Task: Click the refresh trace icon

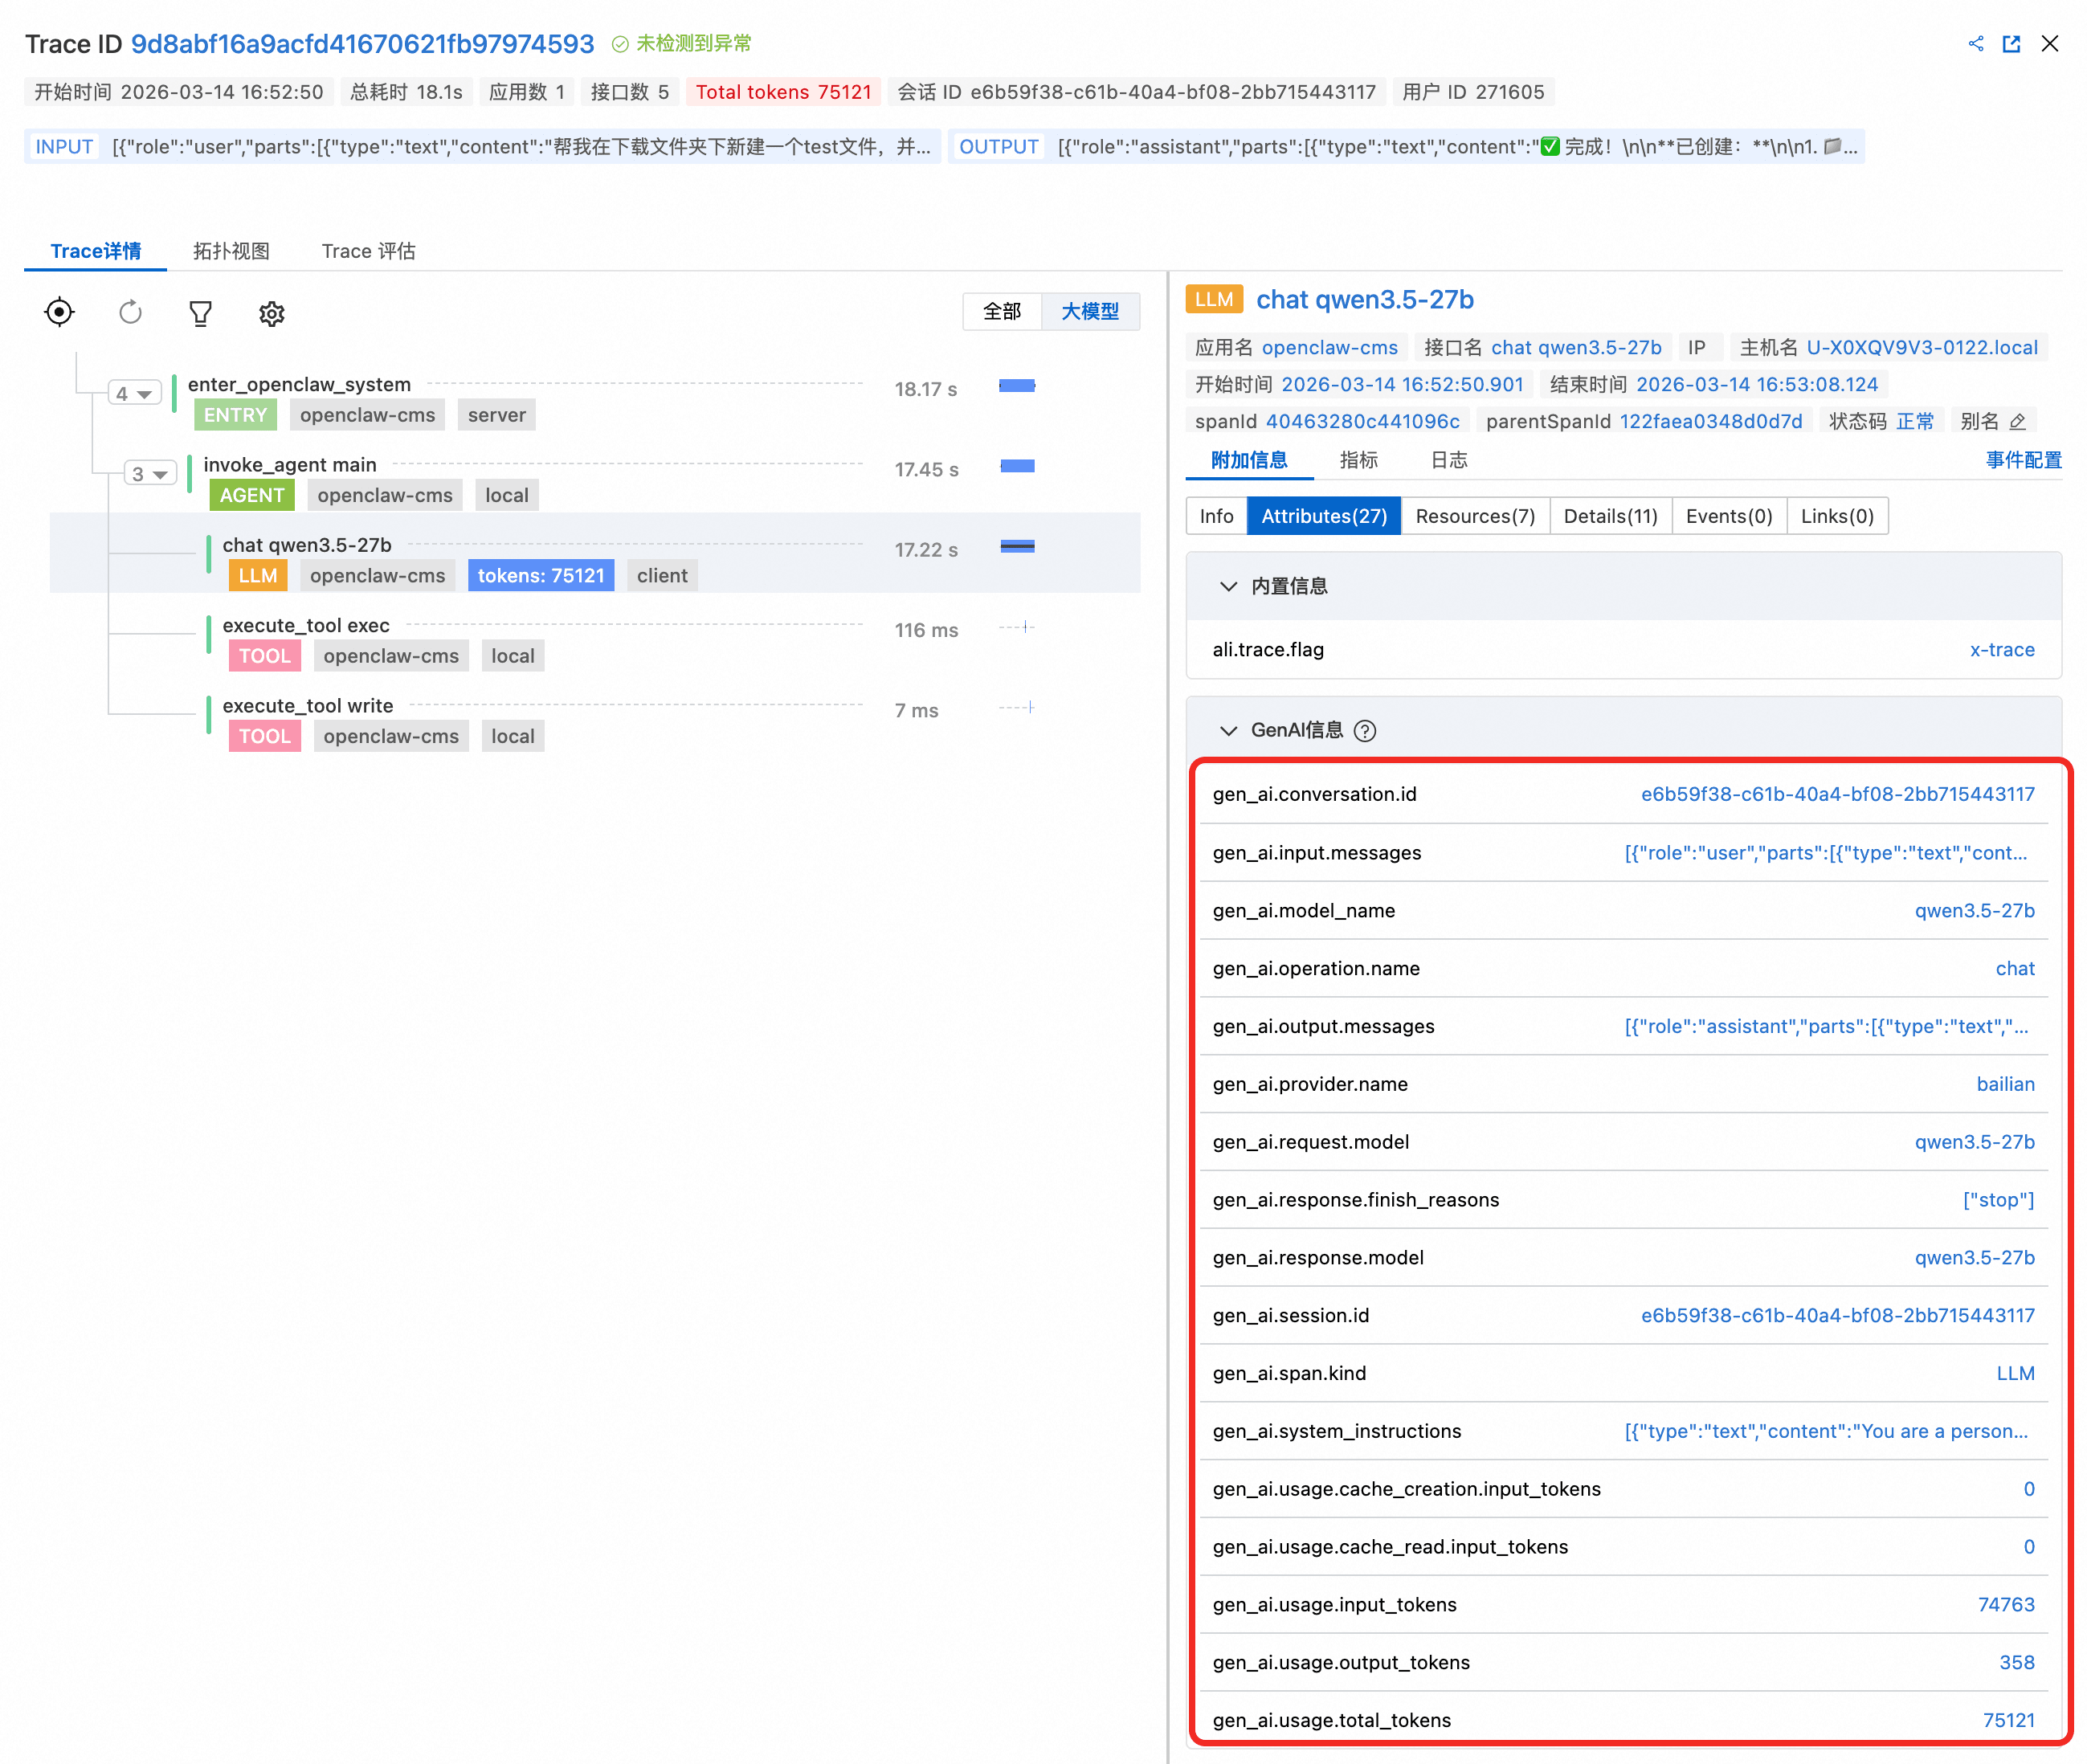Action: coord(130,313)
